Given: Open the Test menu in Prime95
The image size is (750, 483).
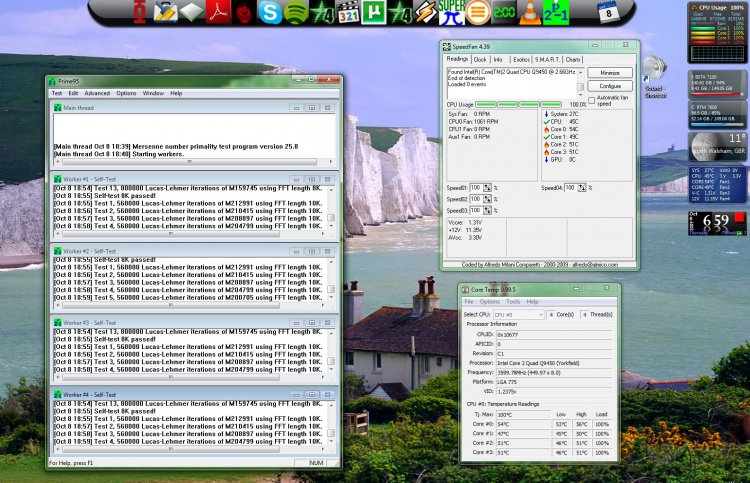Looking at the screenshot, I should 57,93.
